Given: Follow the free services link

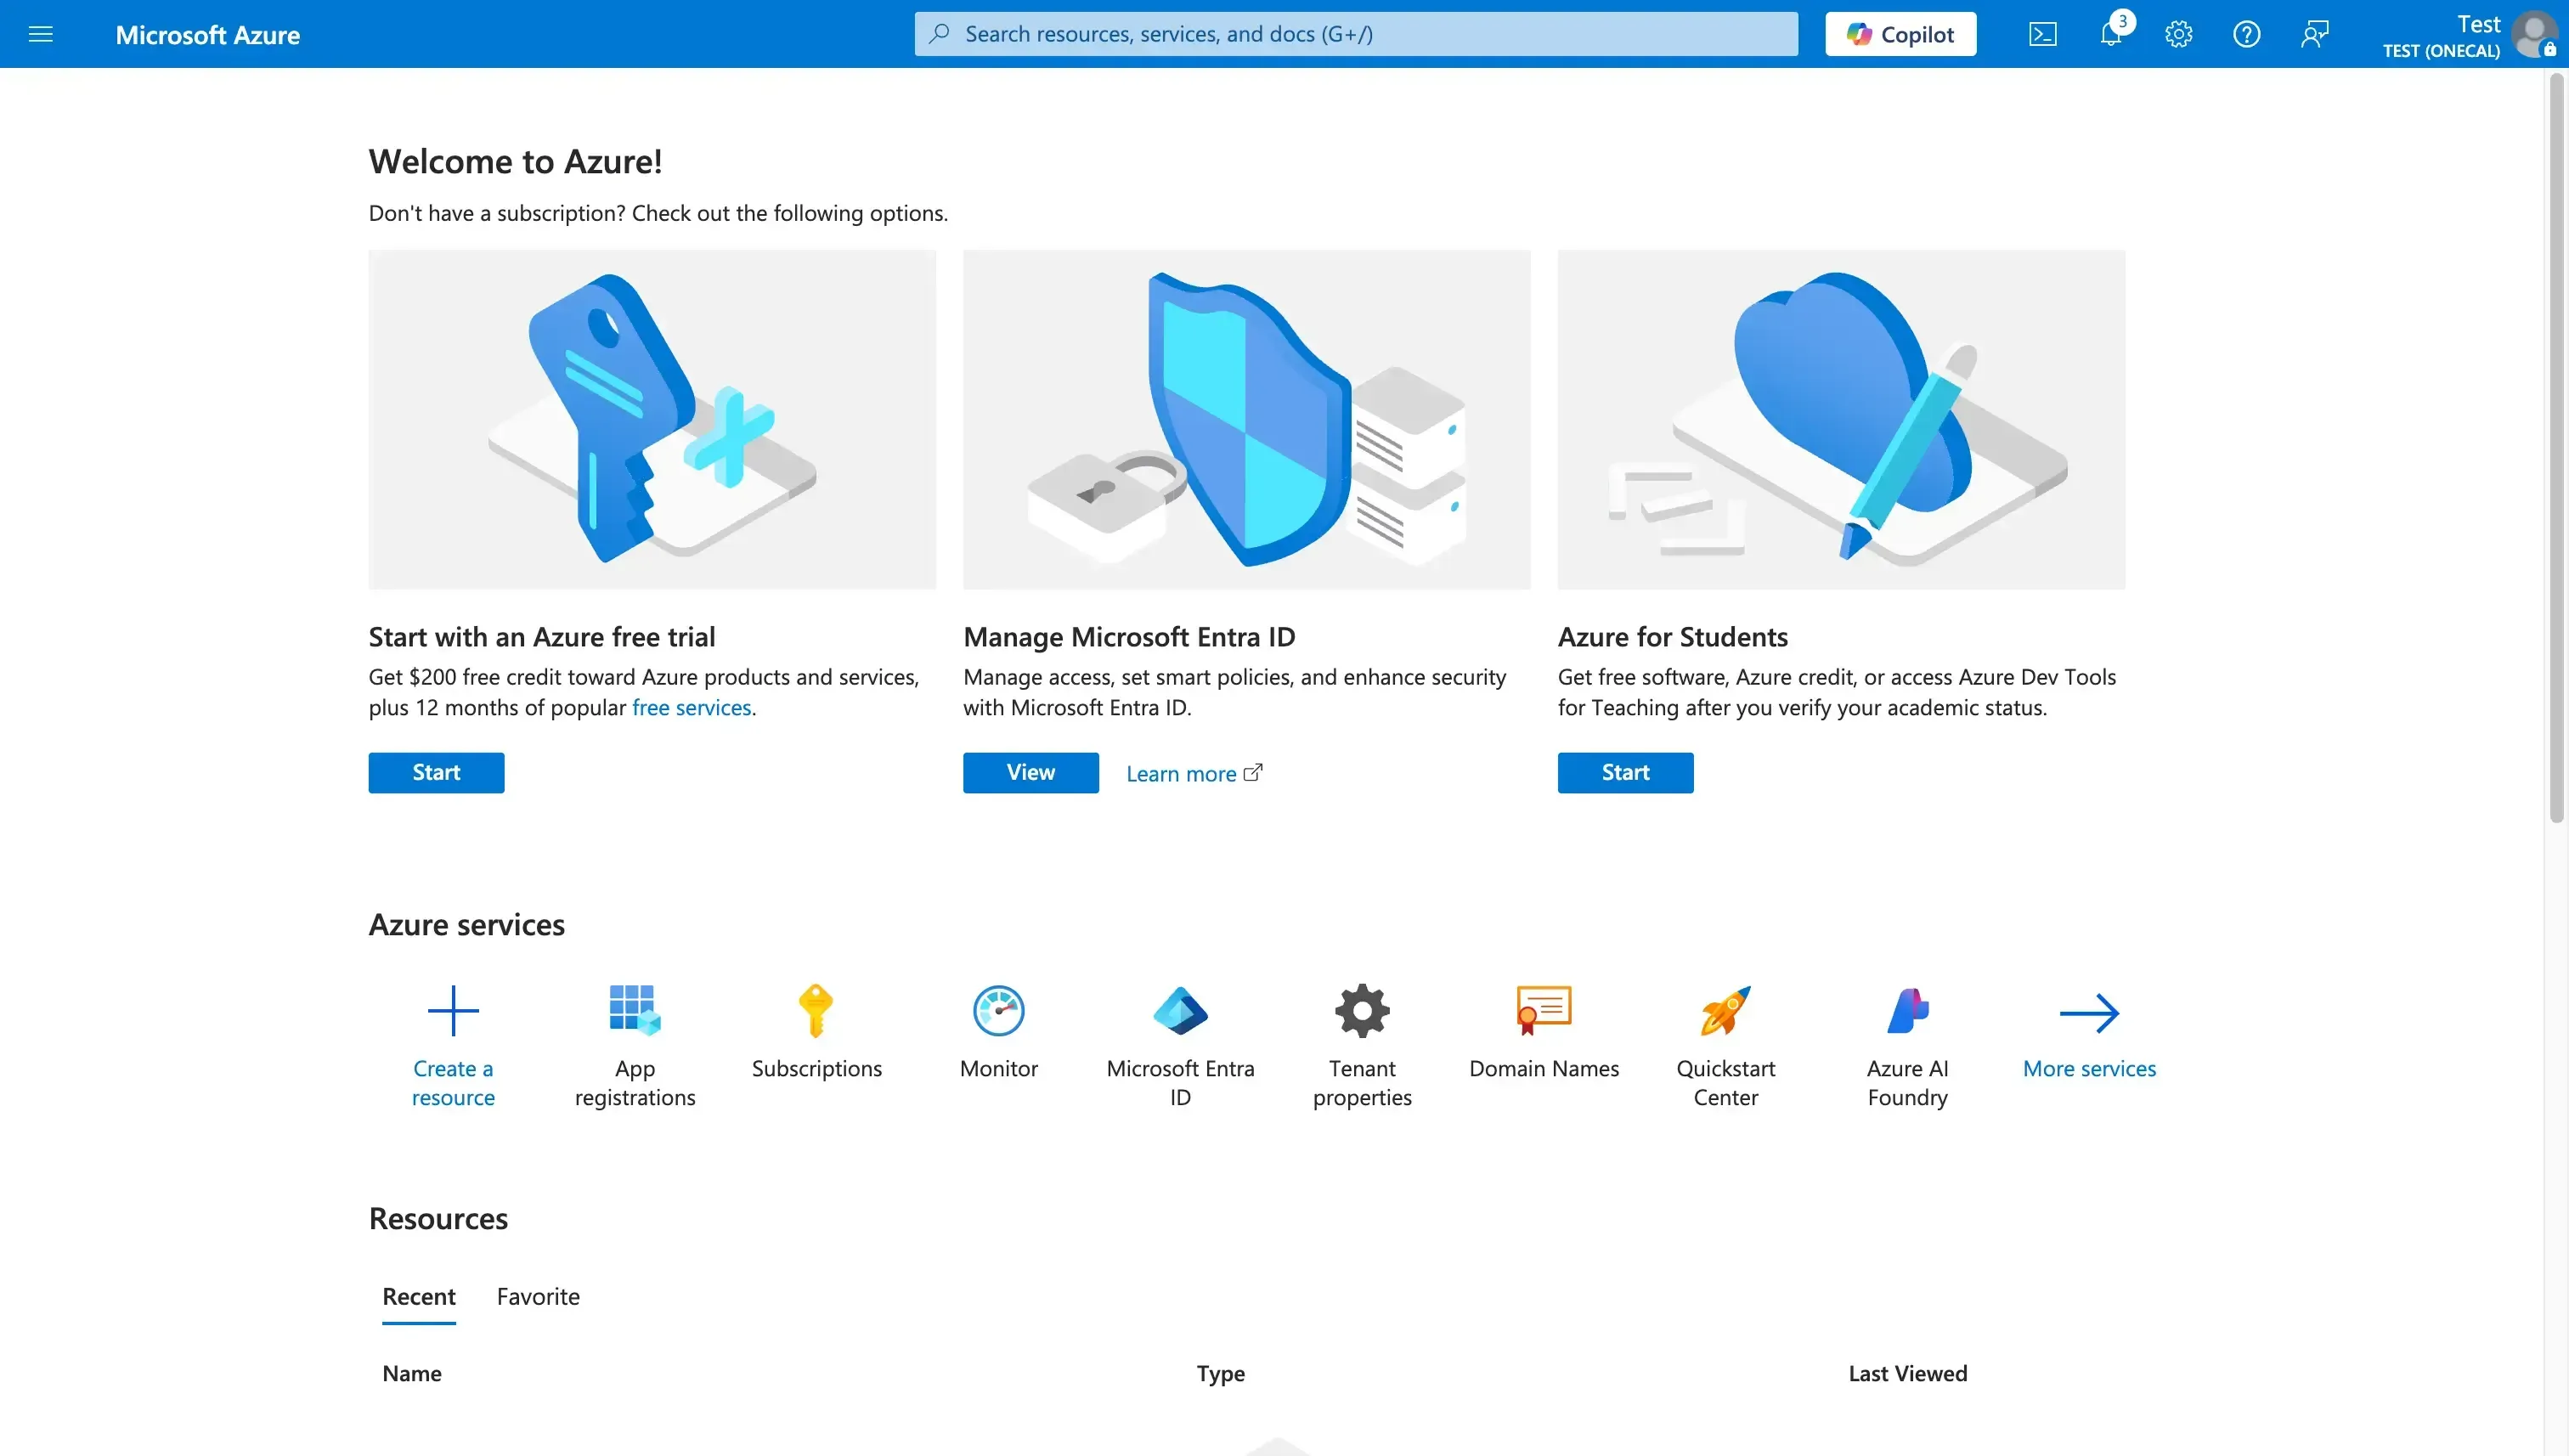Looking at the screenshot, I should [691, 707].
